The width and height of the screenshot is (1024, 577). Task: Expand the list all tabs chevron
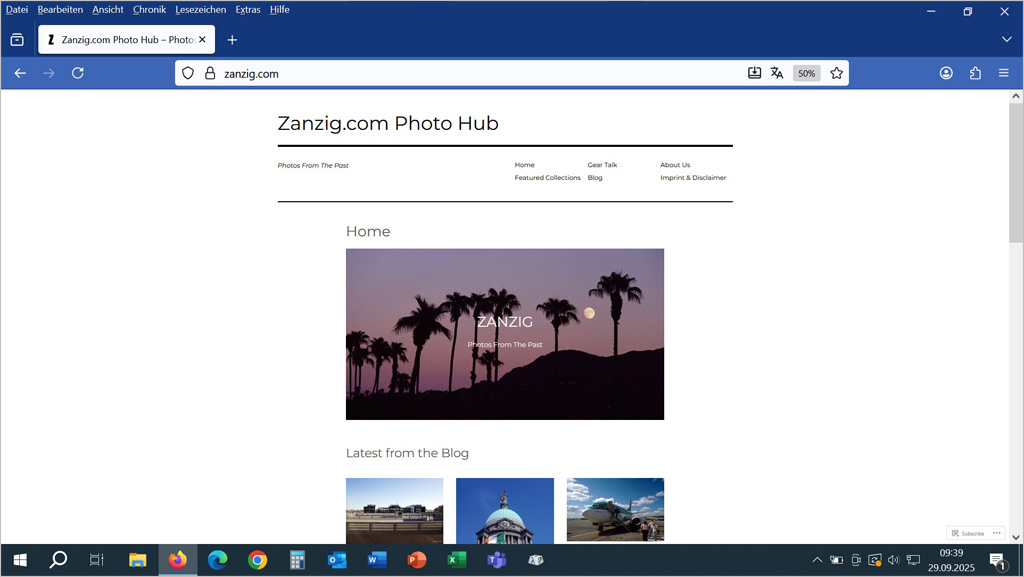coord(1006,40)
